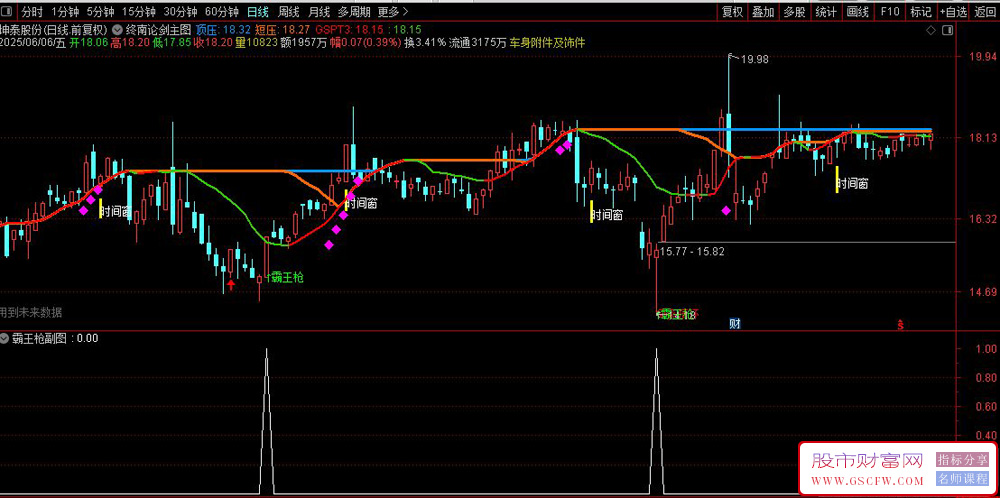Click the red $ marker at chart bottom
The height and width of the screenshot is (498, 1000).
coord(901,325)
